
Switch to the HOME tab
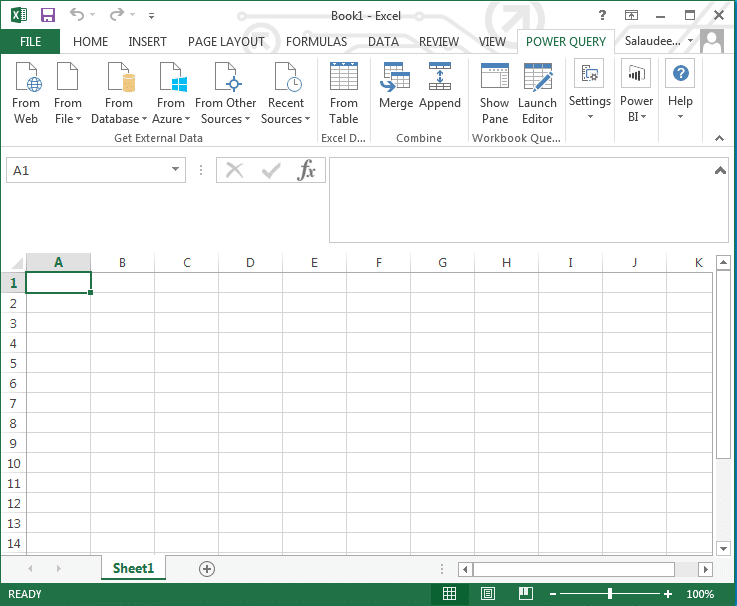(x=90, y=42)
